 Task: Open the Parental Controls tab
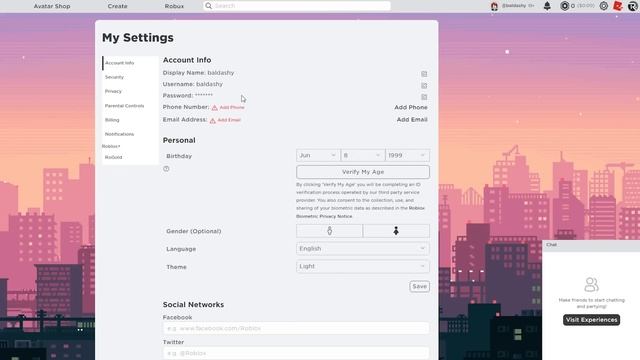click(130, 106)
